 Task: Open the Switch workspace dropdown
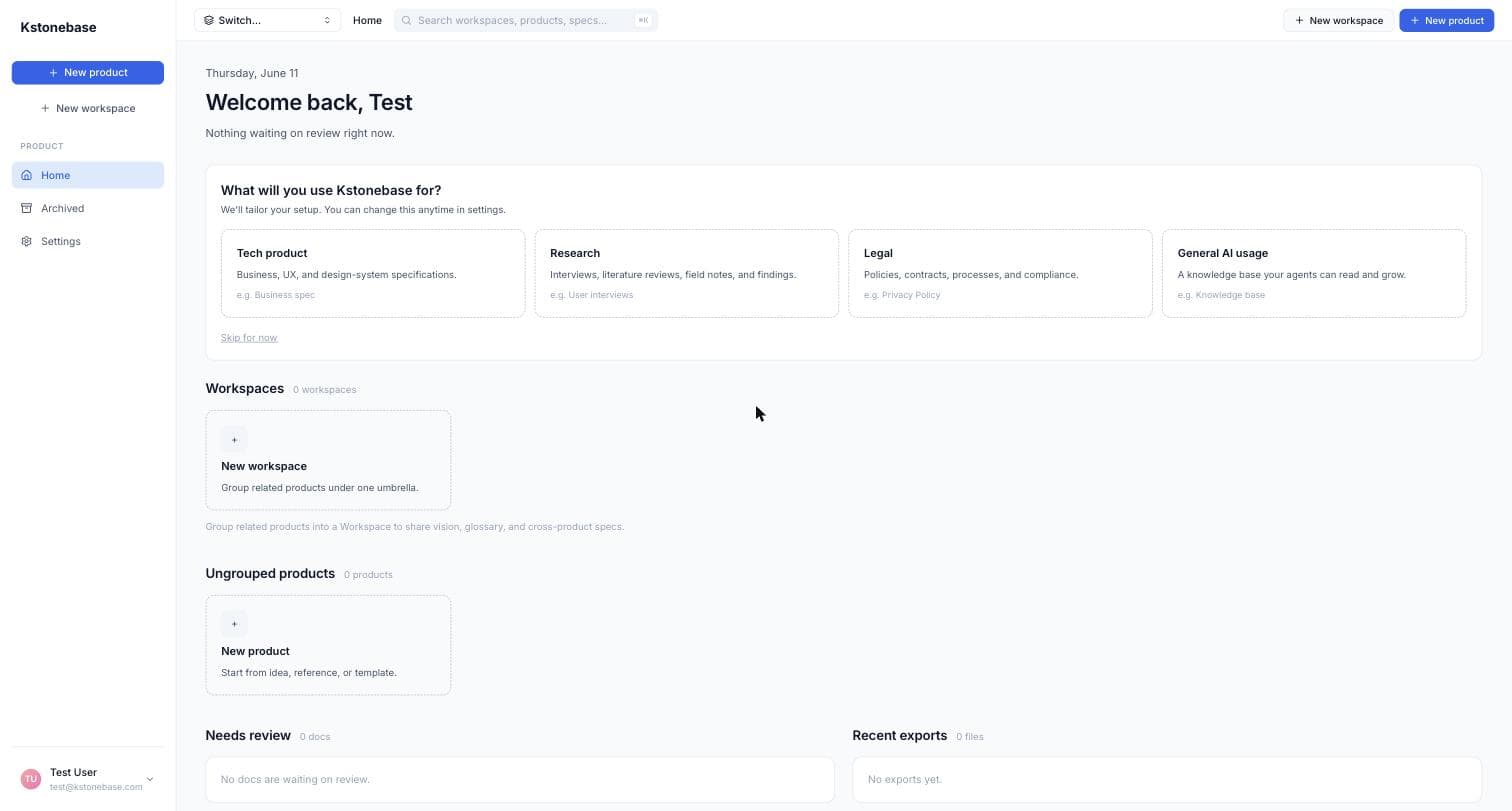(x=267, y=20)
